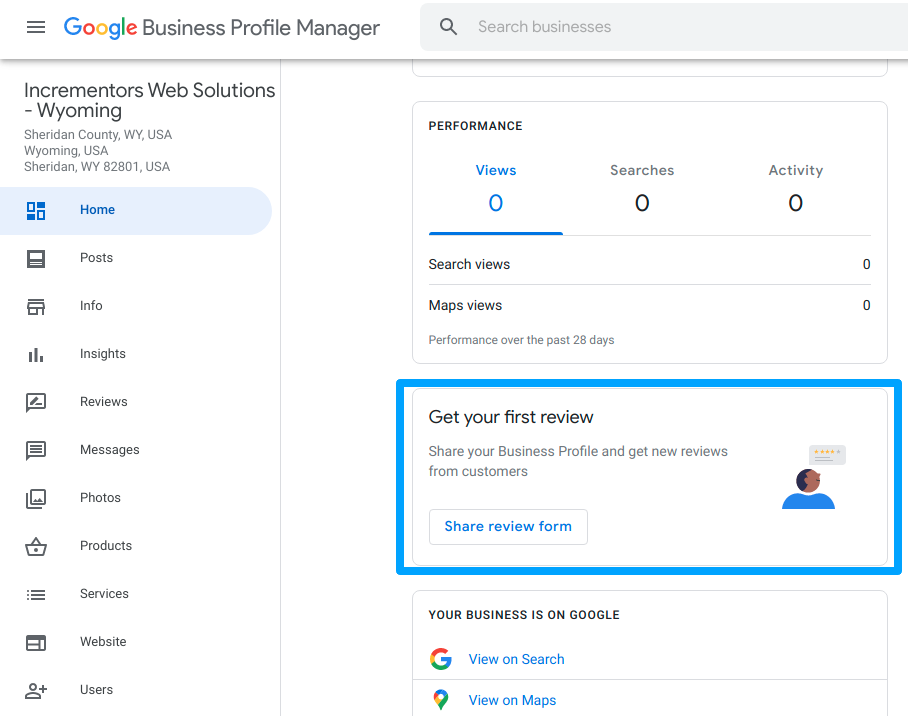The image size is (908, 716).
Task: Click the Photos gallery icon
Action: click(36, 498)
